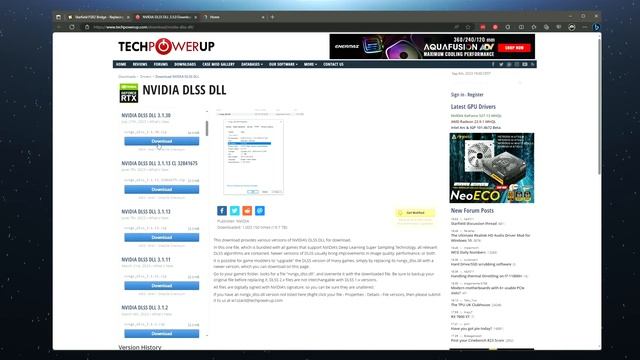This screenshot has width=640, height=360.
Task: Open Sign in link
Action: click(x=457, y=95)
